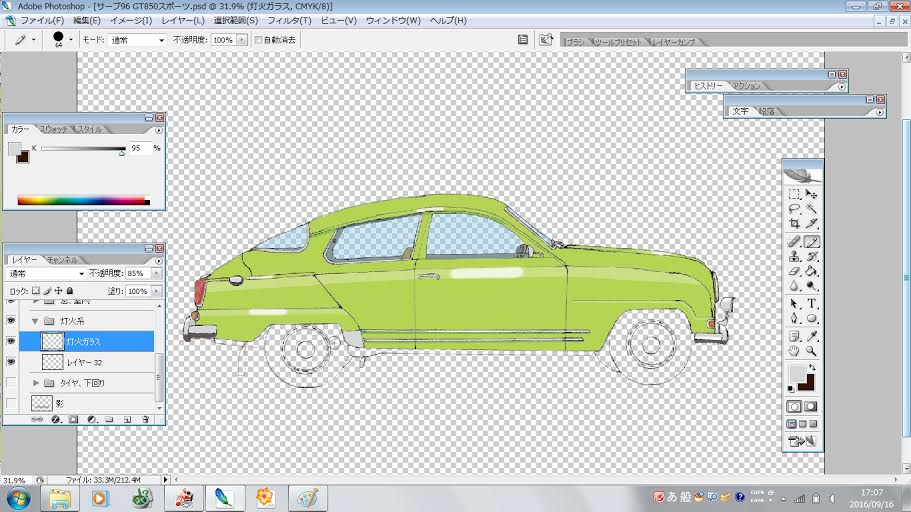Select the Ellipse shape tool

pos(811,318)
